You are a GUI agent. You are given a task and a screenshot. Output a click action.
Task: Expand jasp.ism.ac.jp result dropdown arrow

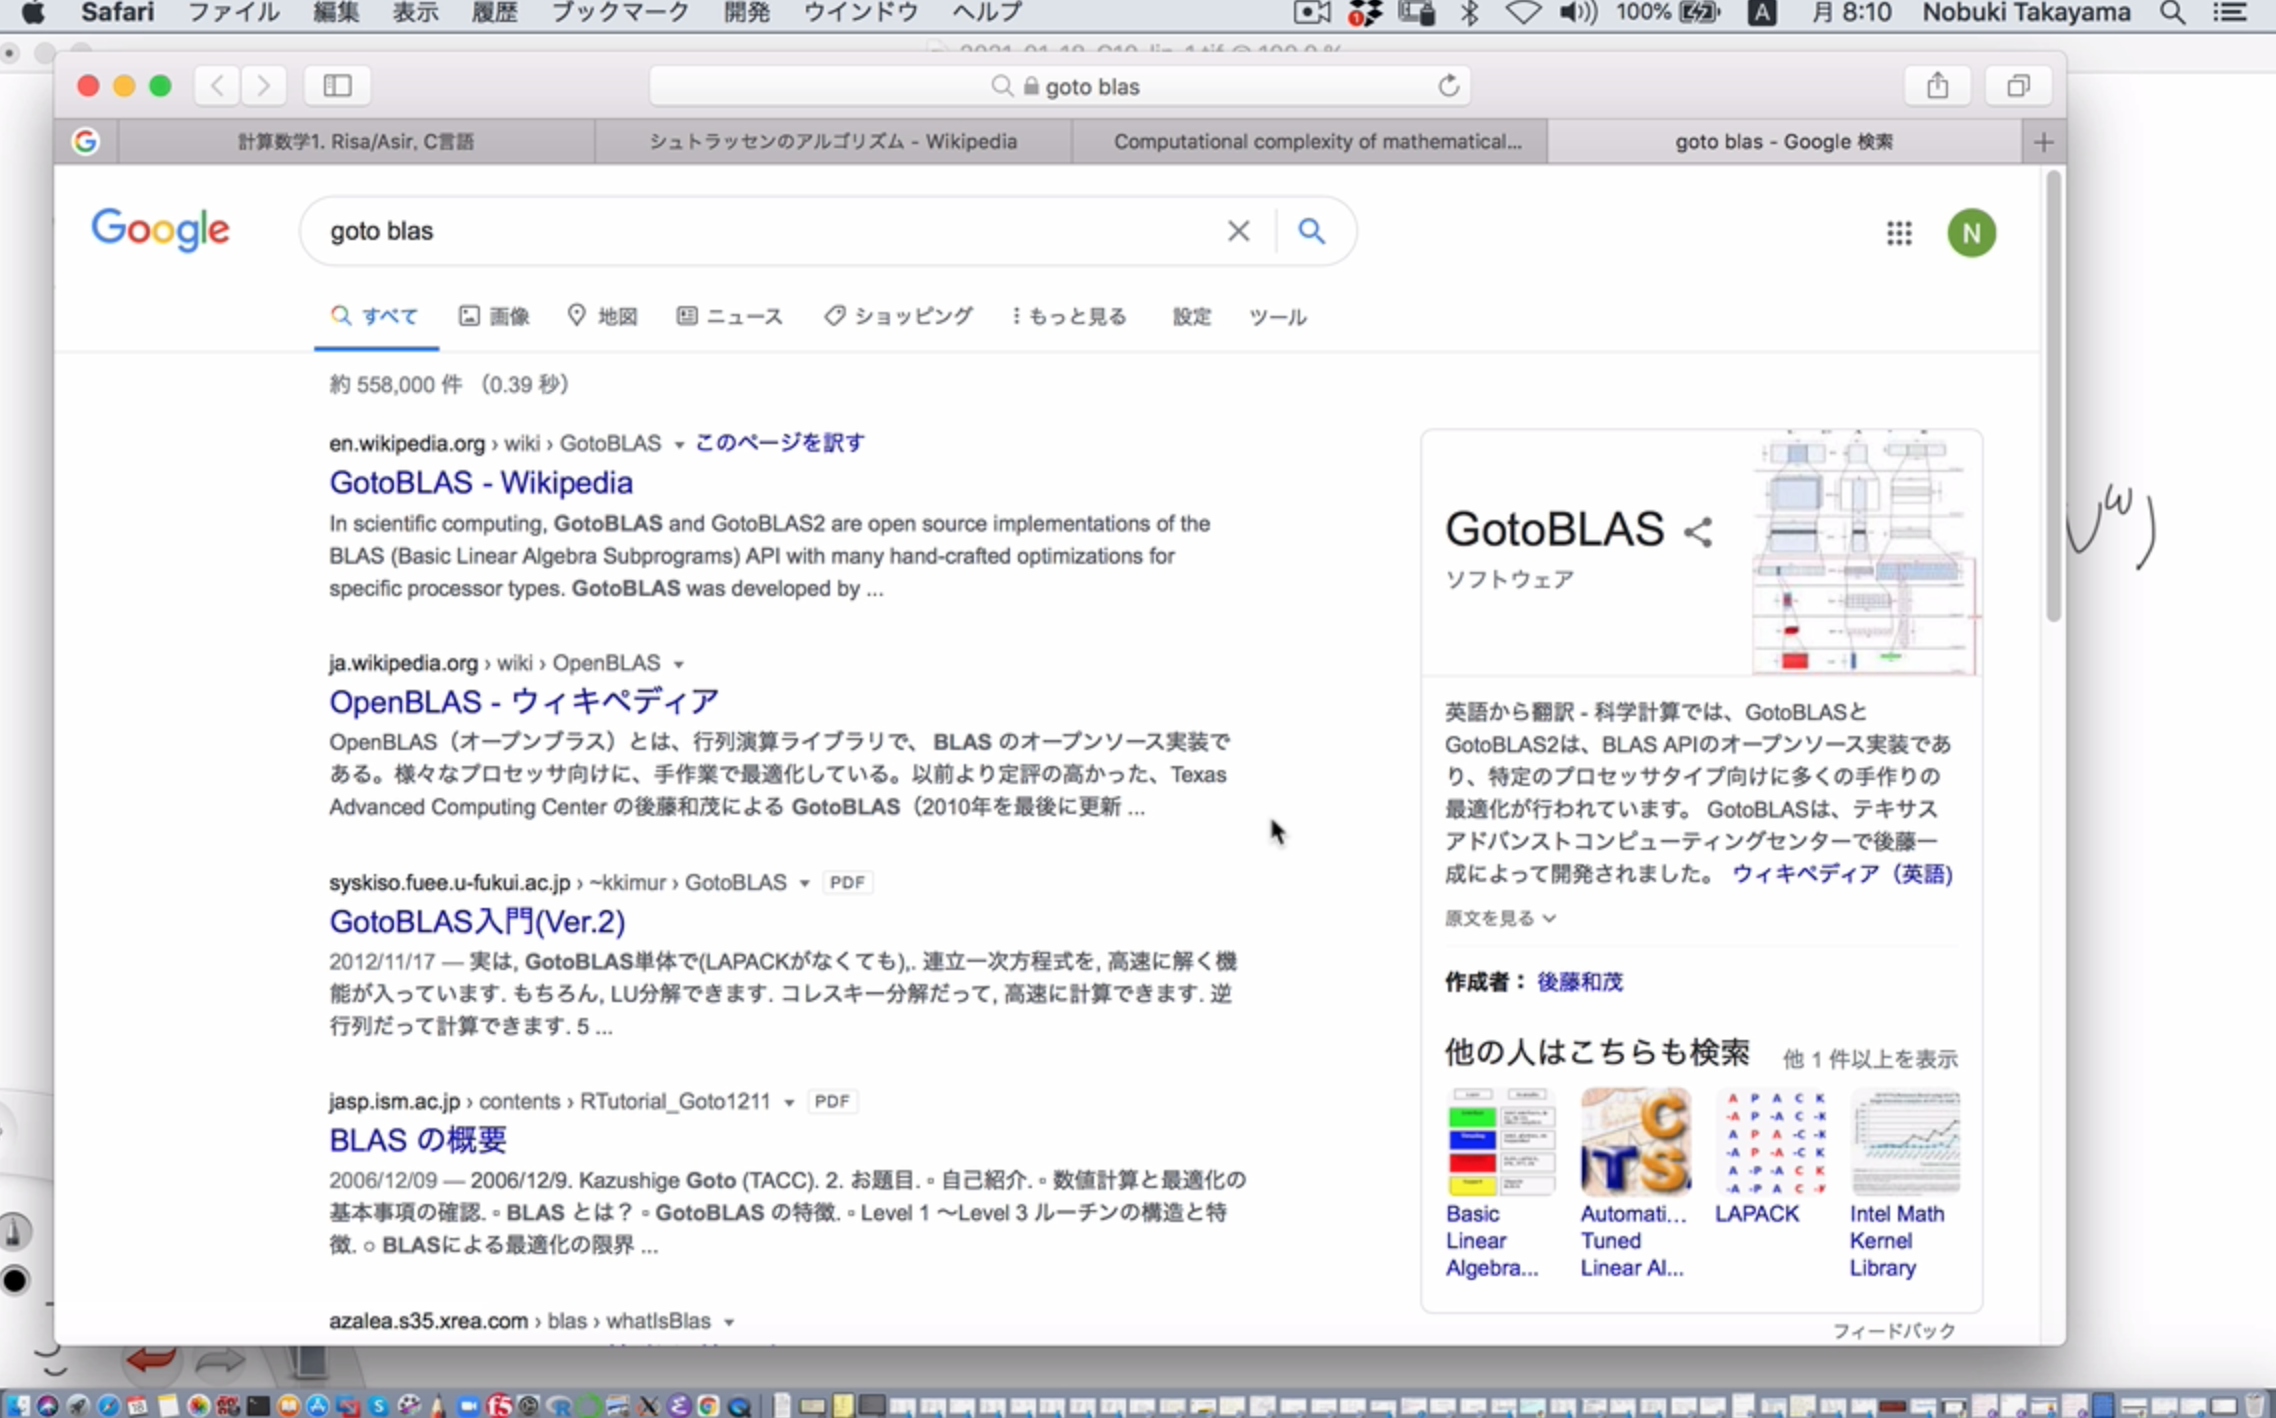coord(789,1102)
